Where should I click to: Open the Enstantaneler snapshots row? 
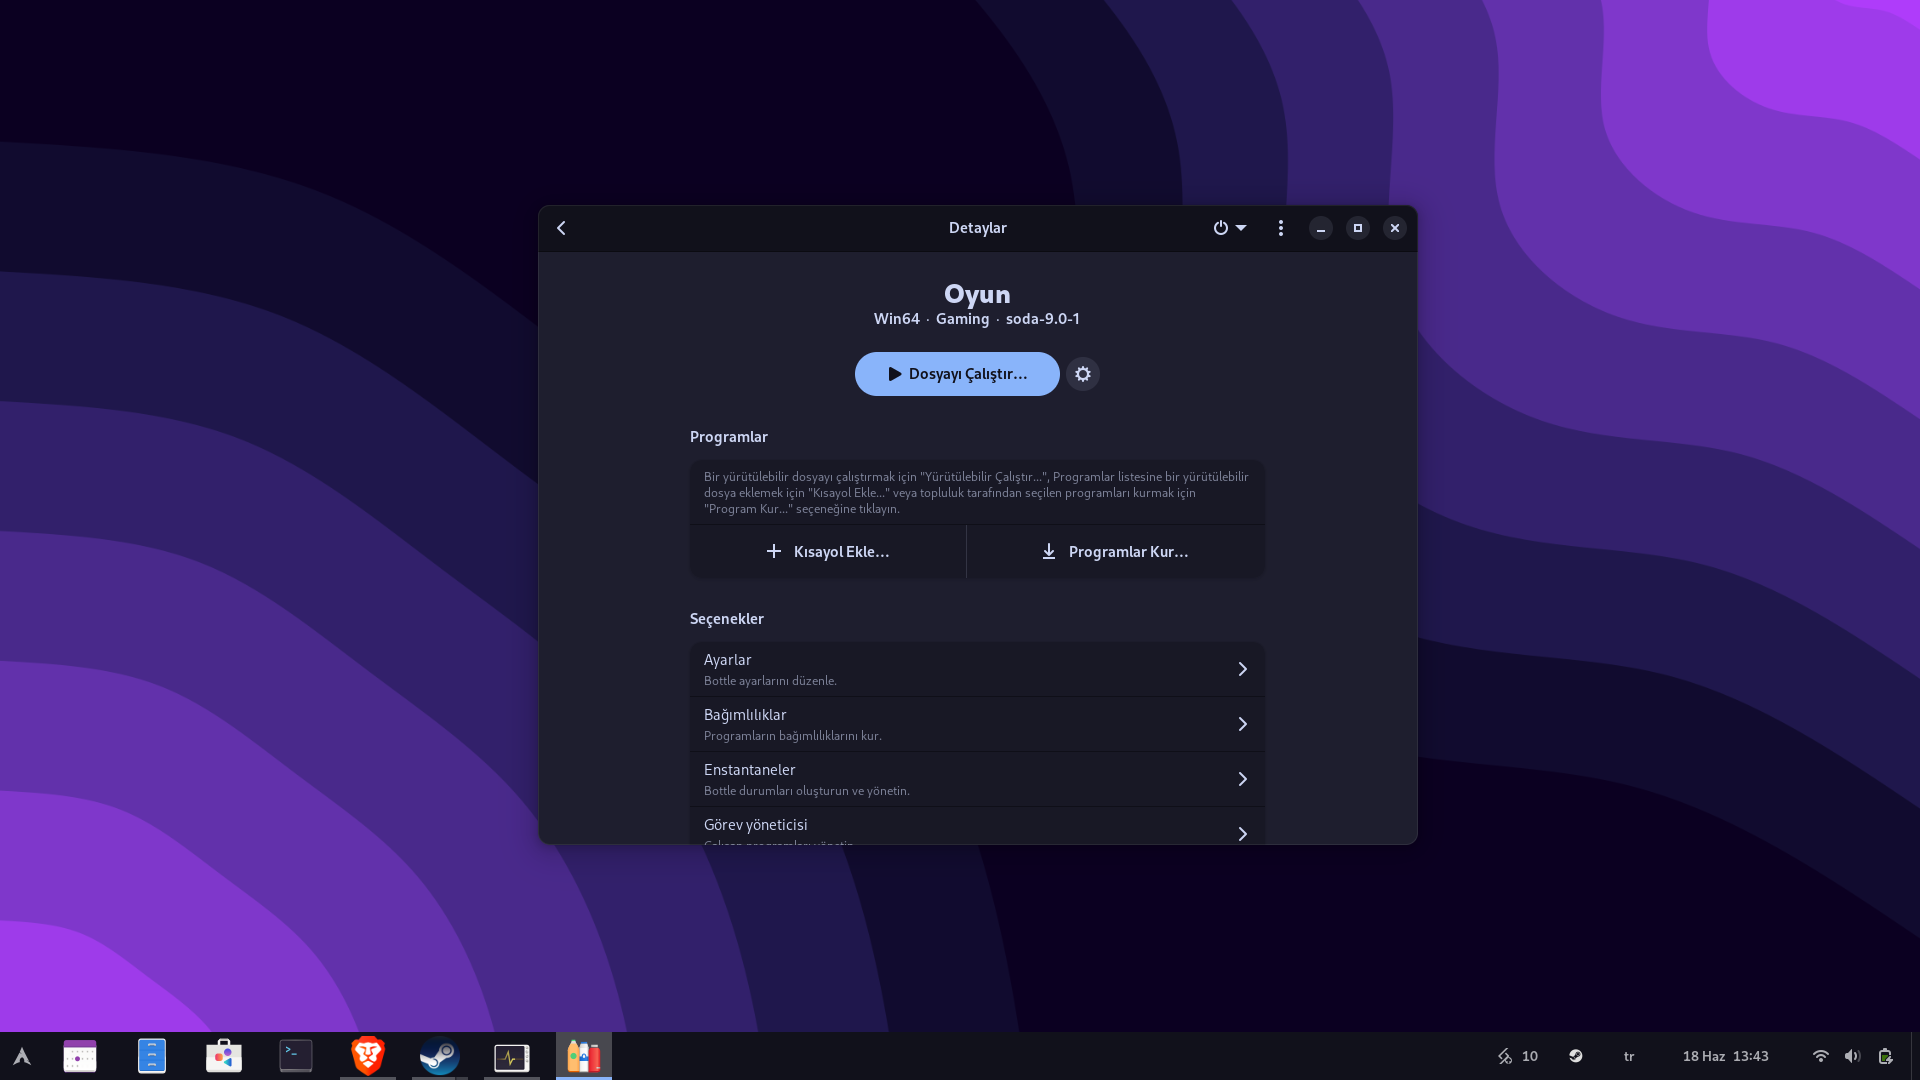coord(976,779)
